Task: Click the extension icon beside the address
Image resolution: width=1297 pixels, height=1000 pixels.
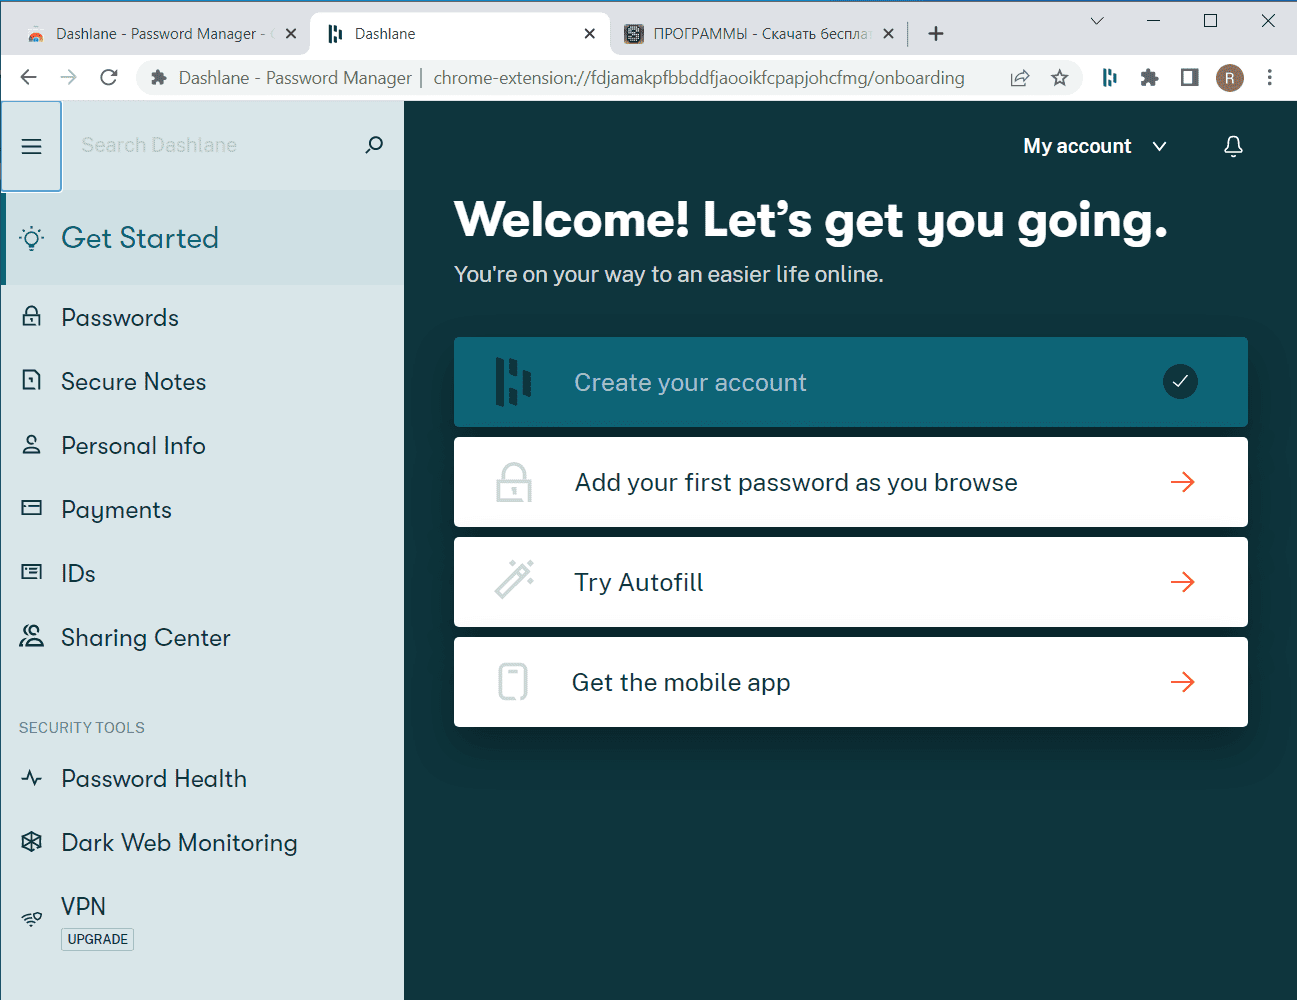Action: (158, 78)
